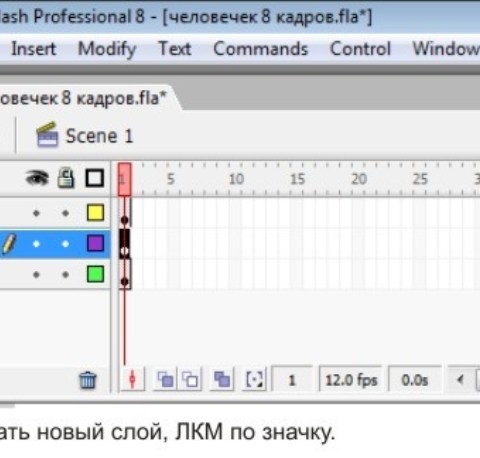Click the green layer outline color swatch
Viewport: 480px width, 458px height.
[95, 274]
